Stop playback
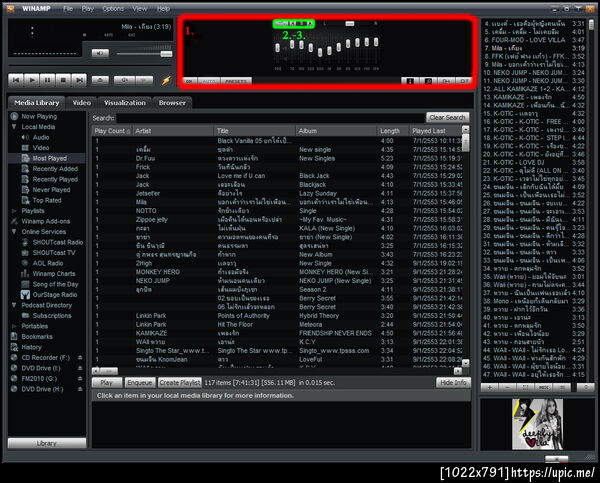Image resolution: width=600 pixels, height=483 pixels. click(63, 80)
